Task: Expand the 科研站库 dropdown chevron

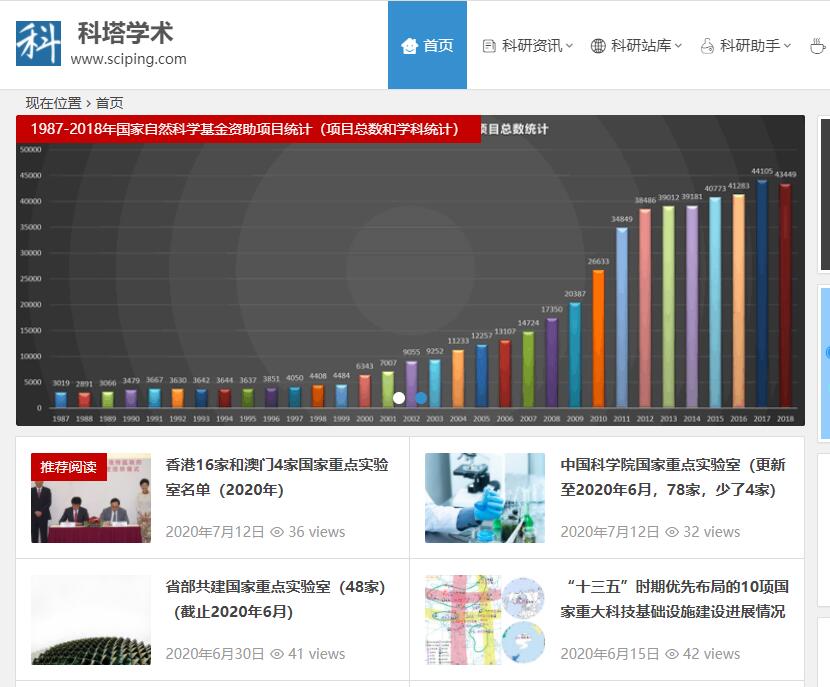Action: tap(676, 45)
